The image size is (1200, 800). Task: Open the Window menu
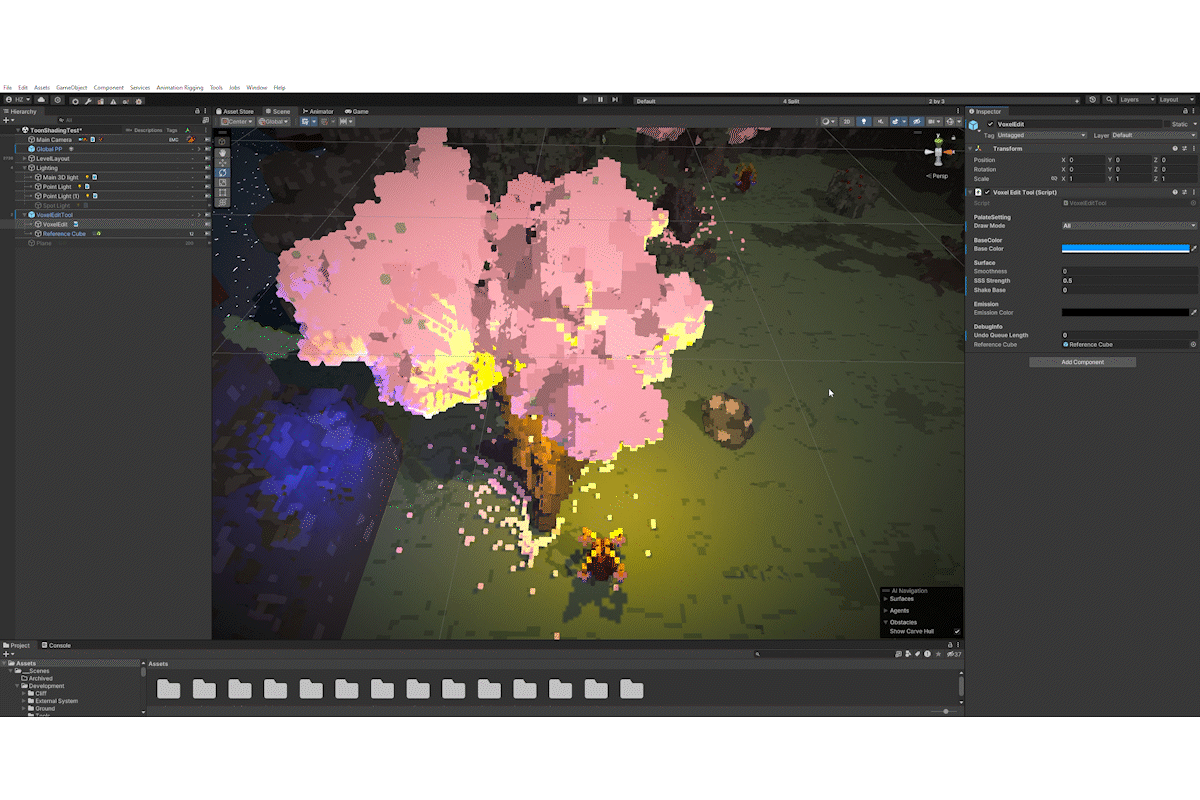(x=256, y=88)
